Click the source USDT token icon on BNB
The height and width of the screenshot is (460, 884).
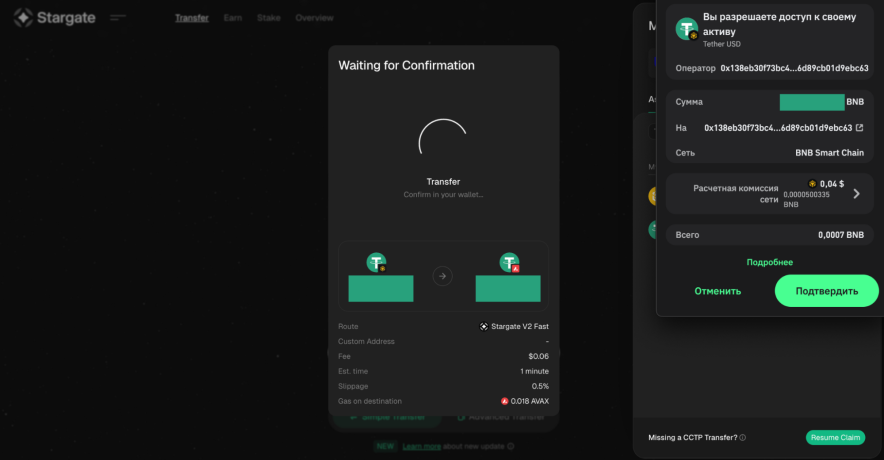[x=377, y=263]
